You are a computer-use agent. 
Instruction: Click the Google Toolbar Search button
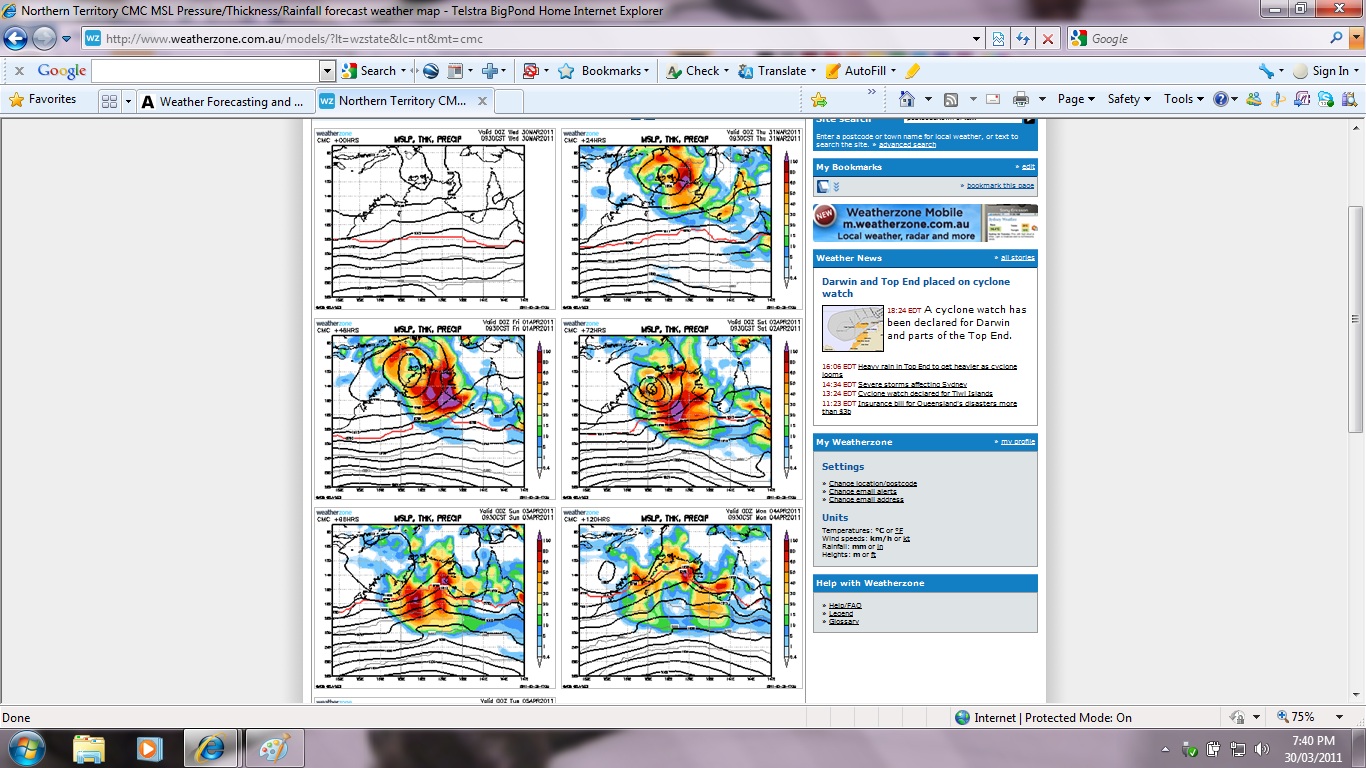[370, 71]
